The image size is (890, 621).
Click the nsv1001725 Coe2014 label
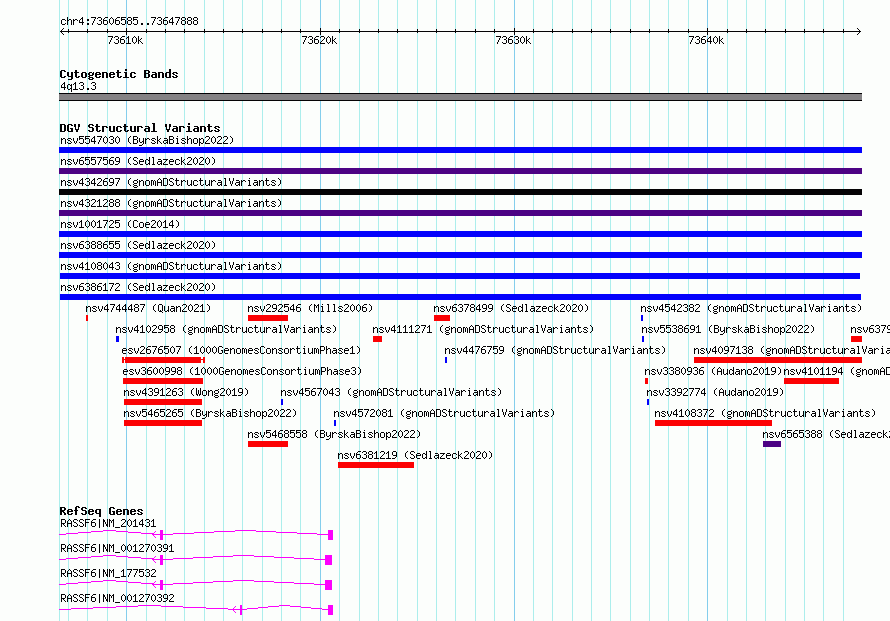120,224
